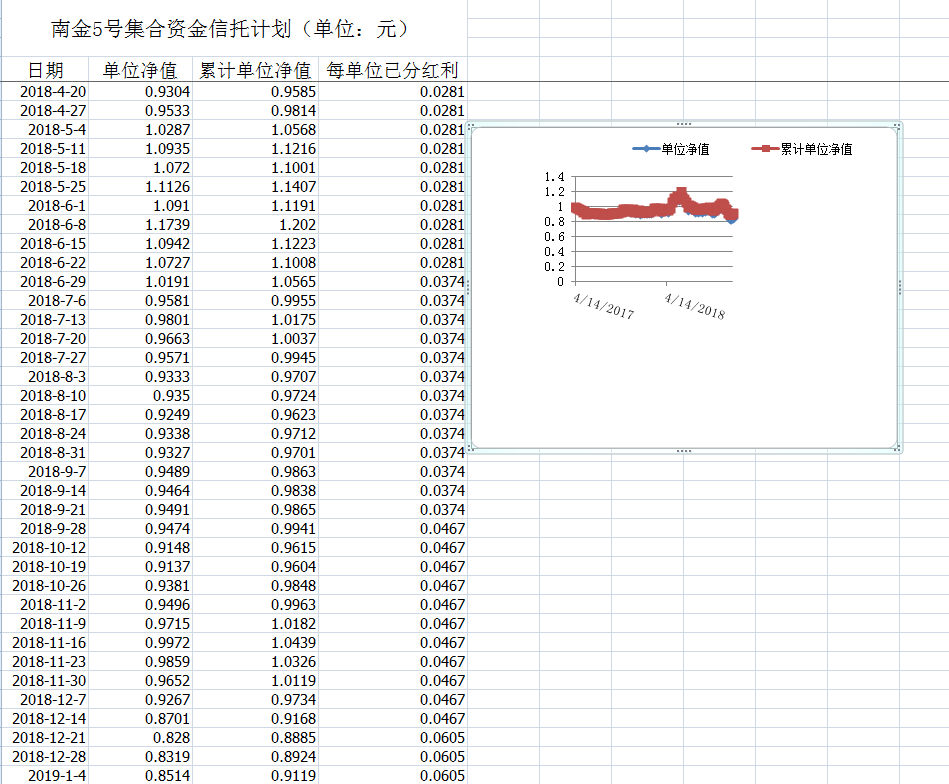Select date cell 2018-7-13
This screenshot has height=784, width=949.
pyautogui.click(x=45, y=320)
